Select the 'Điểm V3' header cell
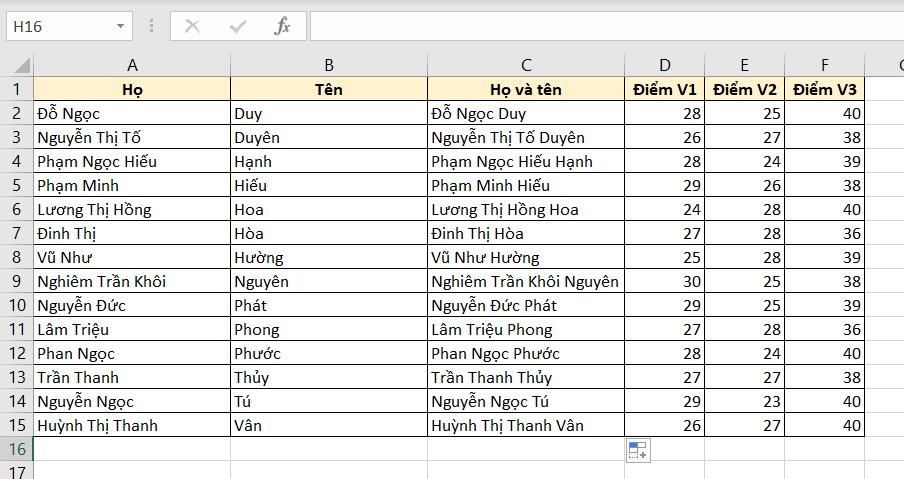The image size is (904, 479). (824, 89)
